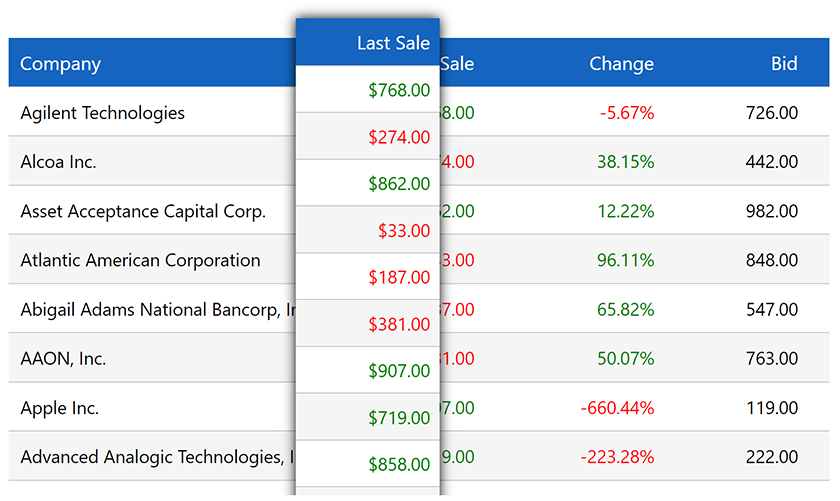Click the Apple Inc. company cell
The height and width of the screenshot is (501, 840).
coord(60,409)
